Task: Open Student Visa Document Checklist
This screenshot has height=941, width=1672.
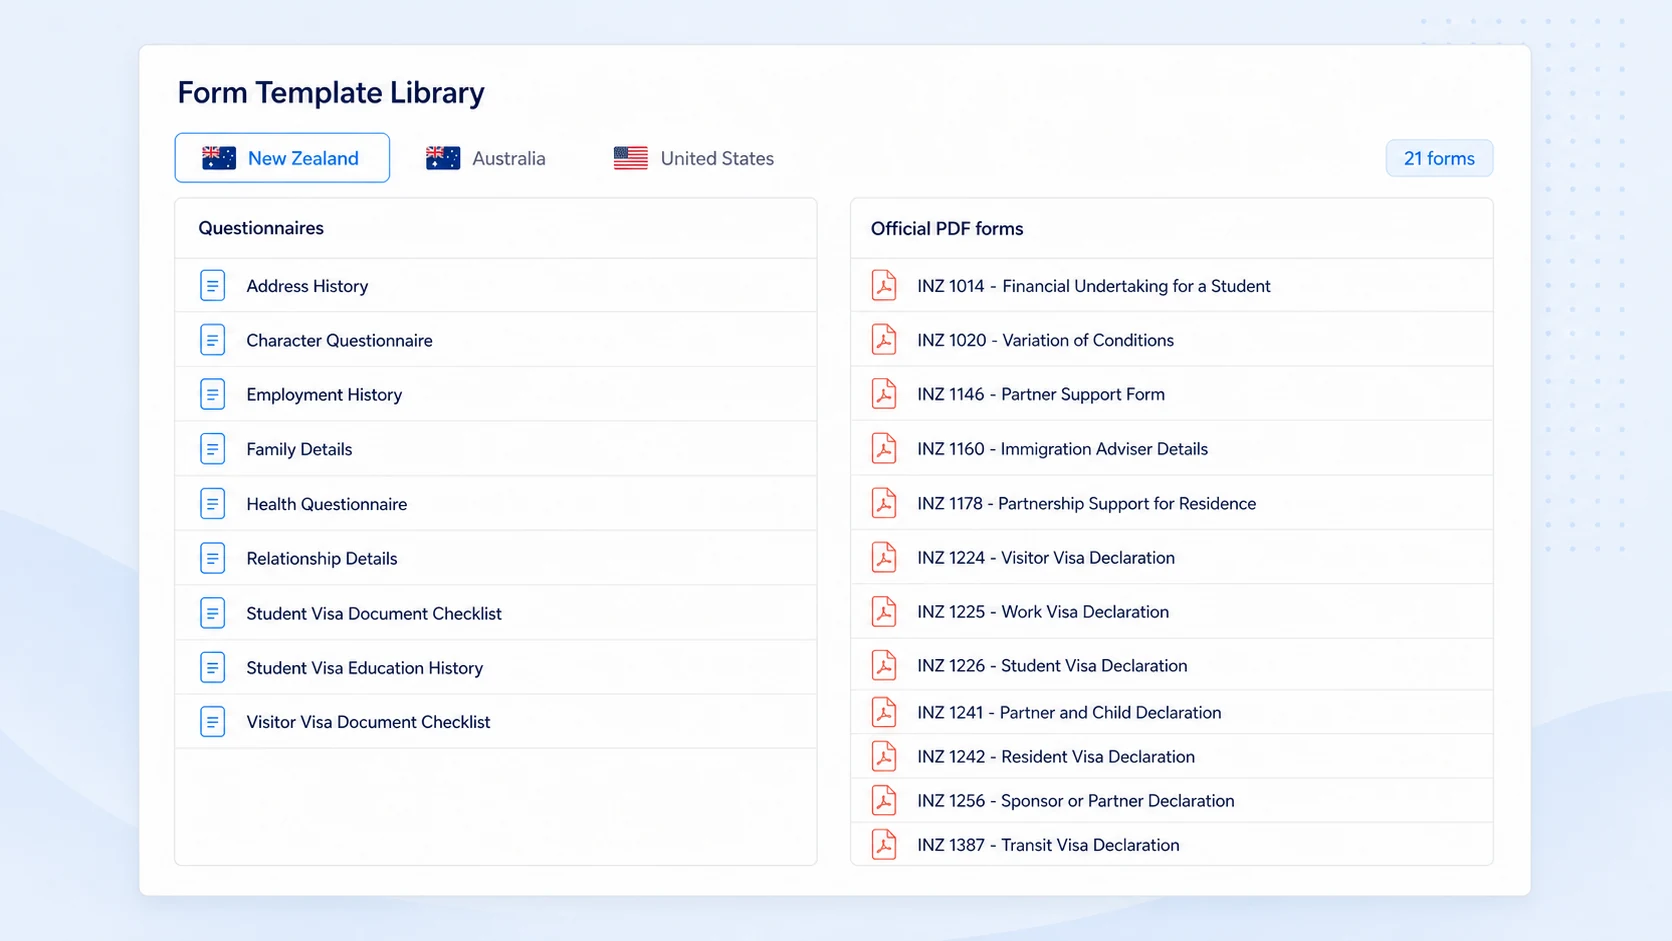Action: [496, 613]
